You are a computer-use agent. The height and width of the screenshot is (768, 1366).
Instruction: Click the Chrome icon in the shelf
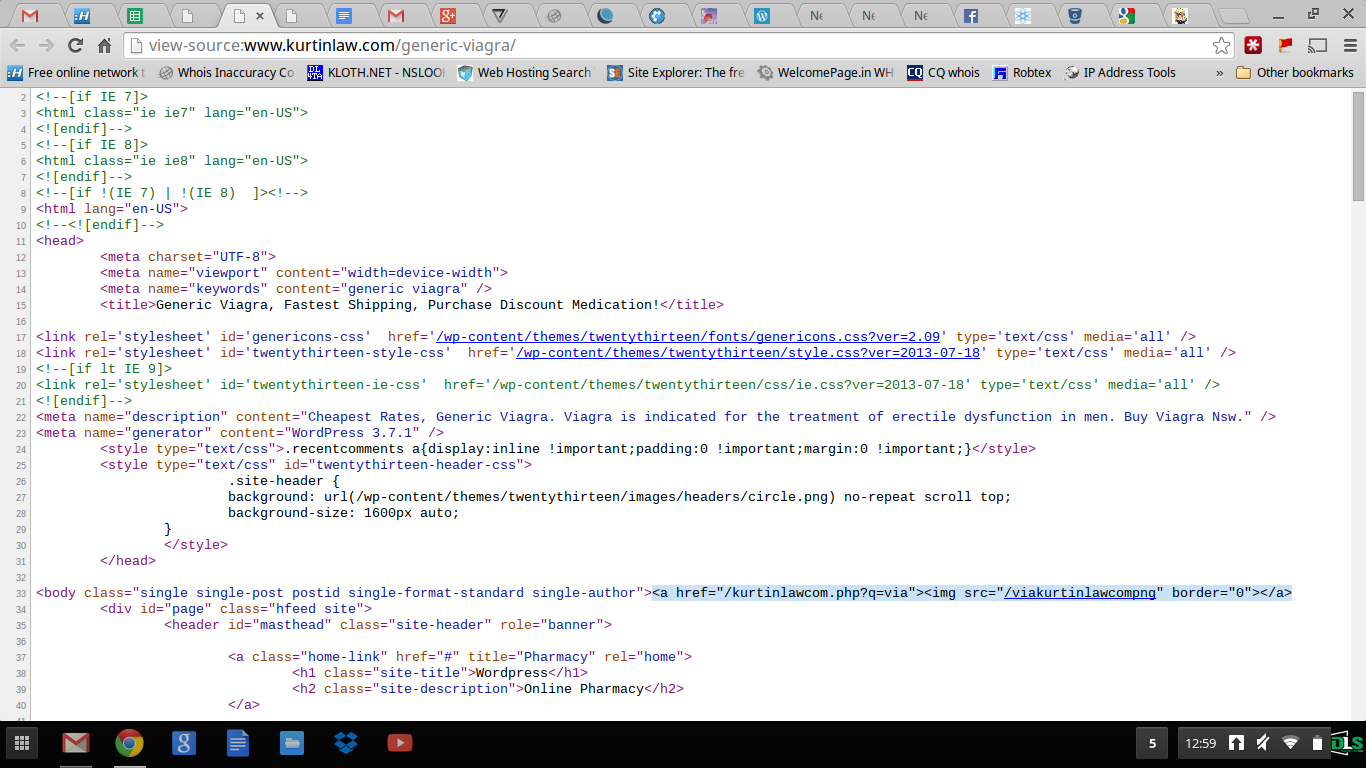point(129,743)
